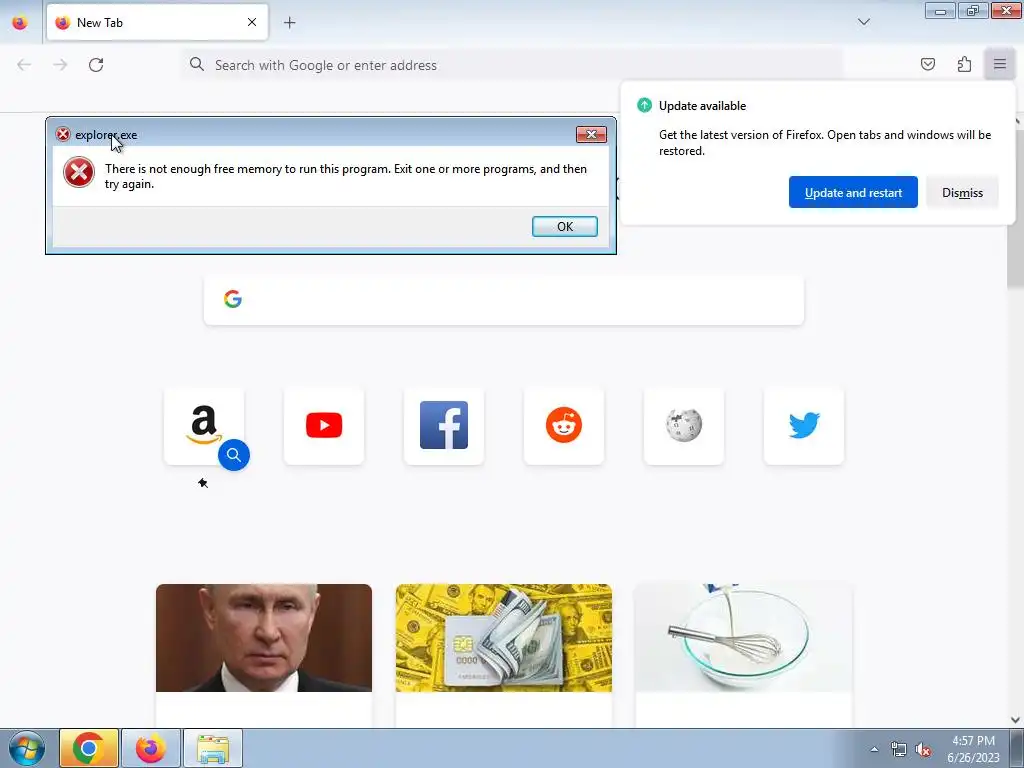Screen dimensions: 1024x768
Task: Click the error icon in dialog title
Action: pyautogui.click(x=63, y=135)
